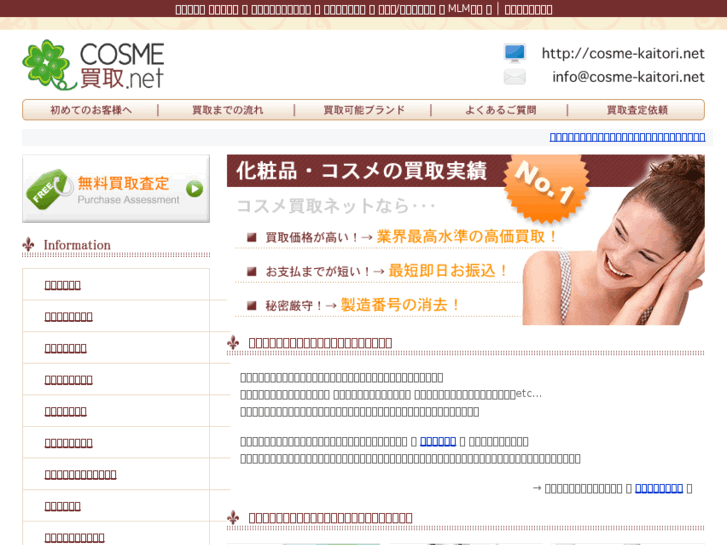Open the blue notice link below the navigation bar
This screenshot has height=545, width=727.
coord(627,137)
